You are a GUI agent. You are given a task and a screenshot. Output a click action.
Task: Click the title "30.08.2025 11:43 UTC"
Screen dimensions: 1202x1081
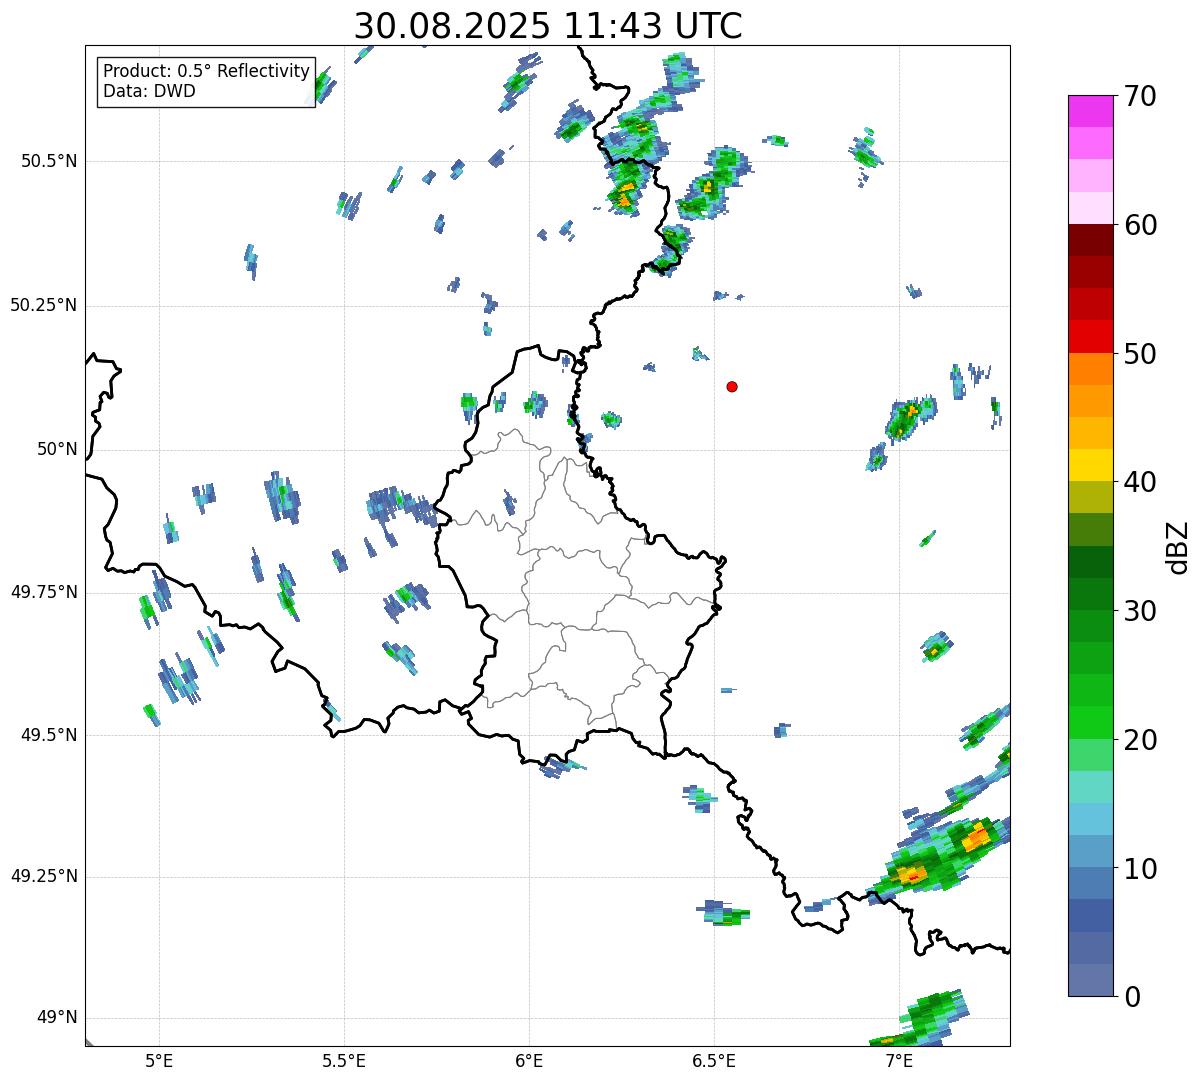tap(548, 26)
